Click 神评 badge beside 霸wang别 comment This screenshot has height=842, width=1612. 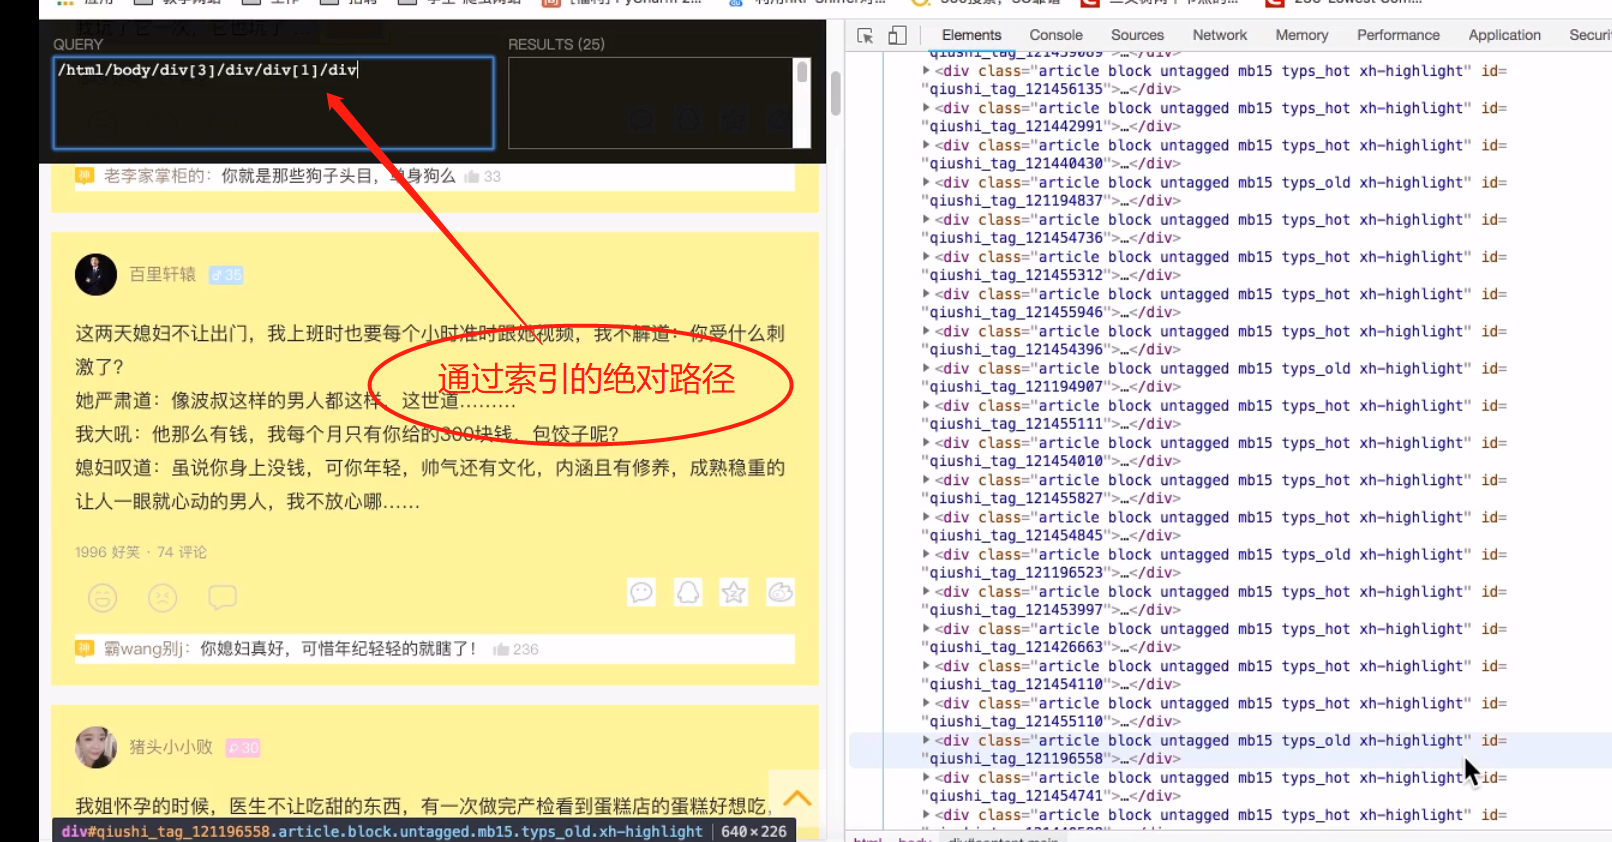pyautogui.click(x=85, y=648)
